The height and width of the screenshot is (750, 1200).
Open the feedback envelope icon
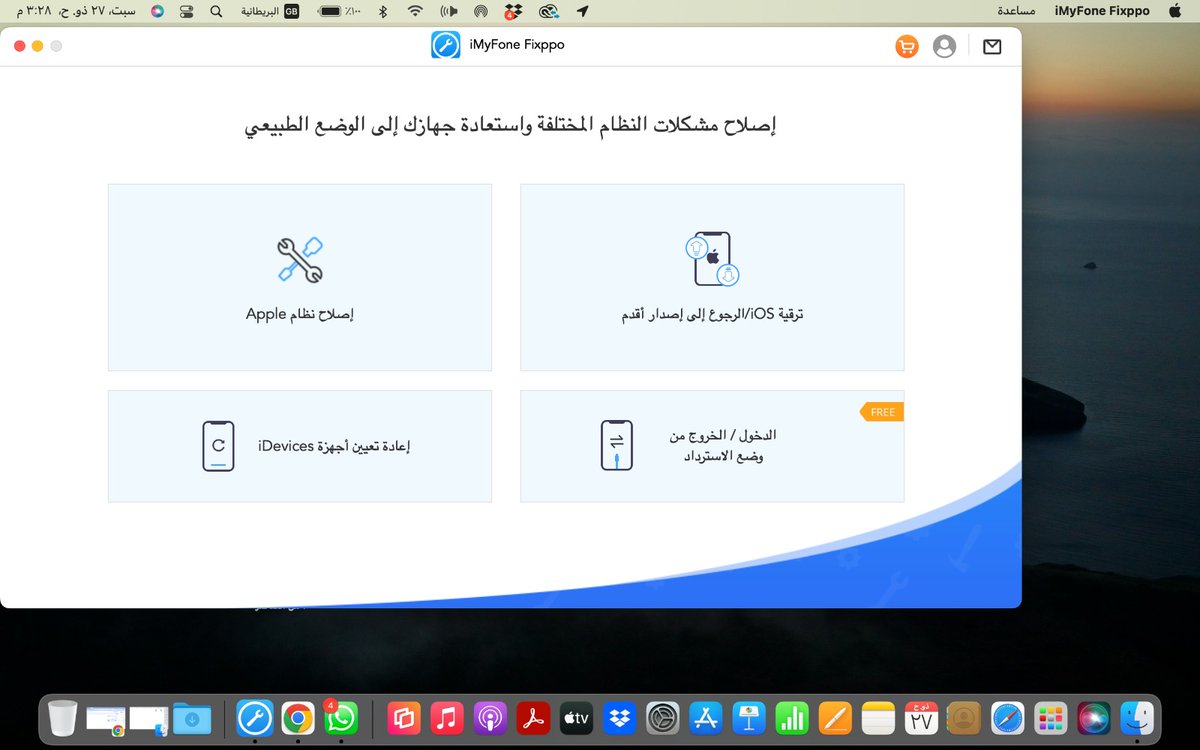[992, 47]
